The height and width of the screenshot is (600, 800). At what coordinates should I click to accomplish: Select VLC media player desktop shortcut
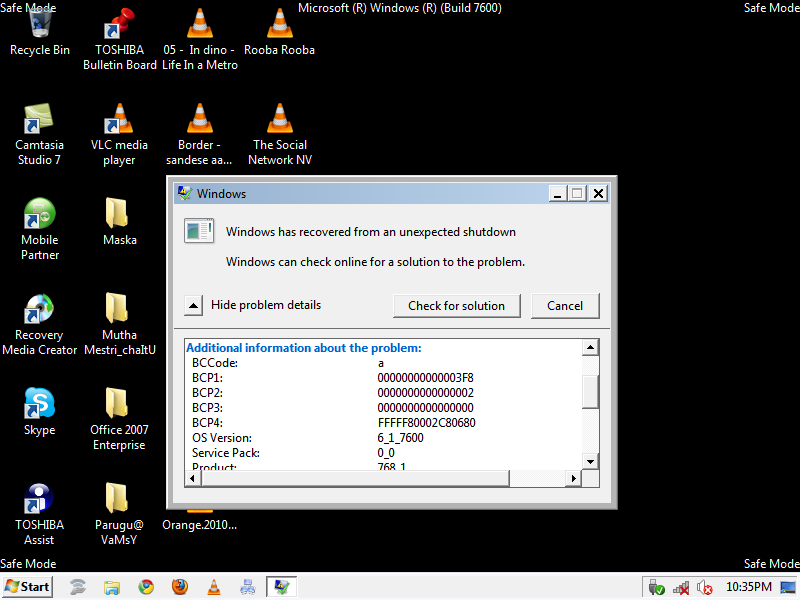pyautogui.click(x=119, y=134)
